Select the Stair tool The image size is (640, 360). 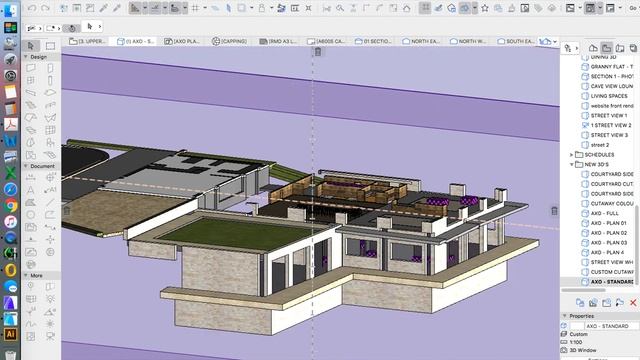pyautogui.click(x=31, y=105)
